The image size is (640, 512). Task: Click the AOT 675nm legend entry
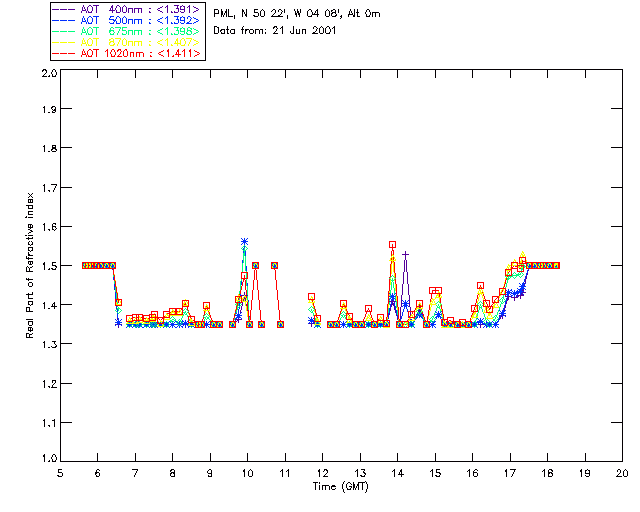tap(127, 31)
